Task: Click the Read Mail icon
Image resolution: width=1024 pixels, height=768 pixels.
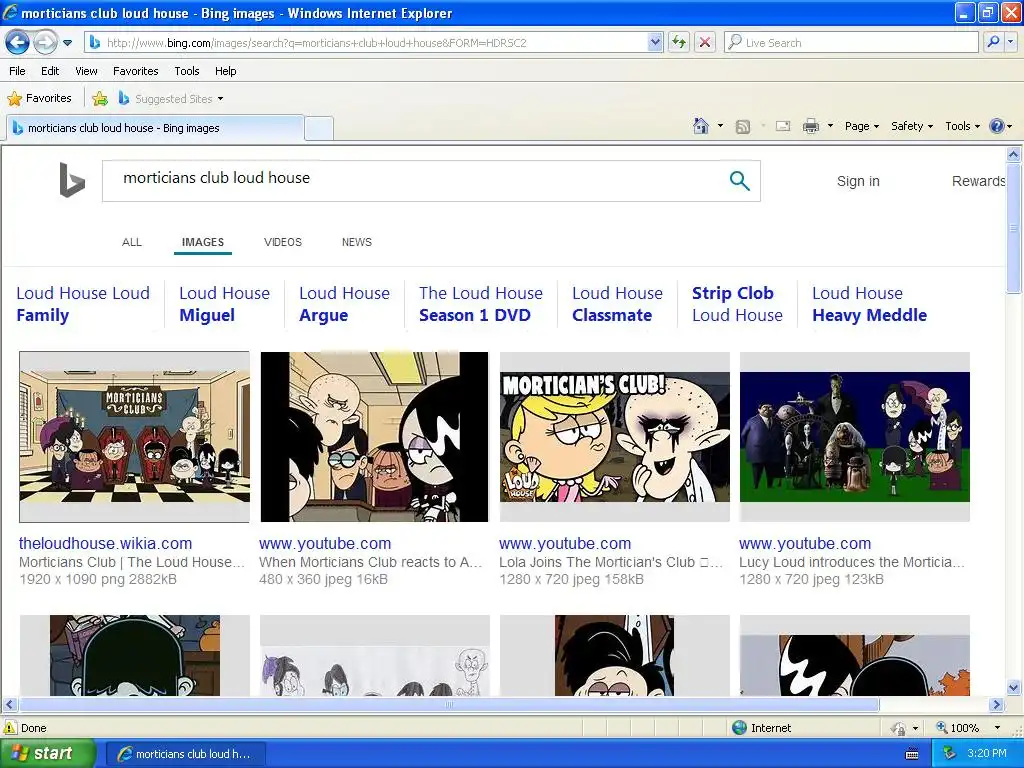Action: point(783,126)
